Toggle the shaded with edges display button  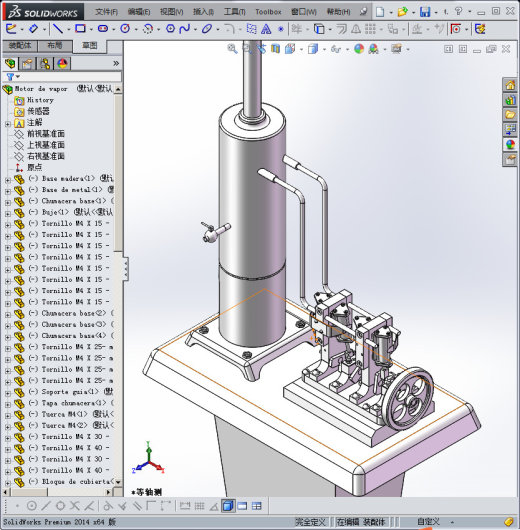(228, 506)
